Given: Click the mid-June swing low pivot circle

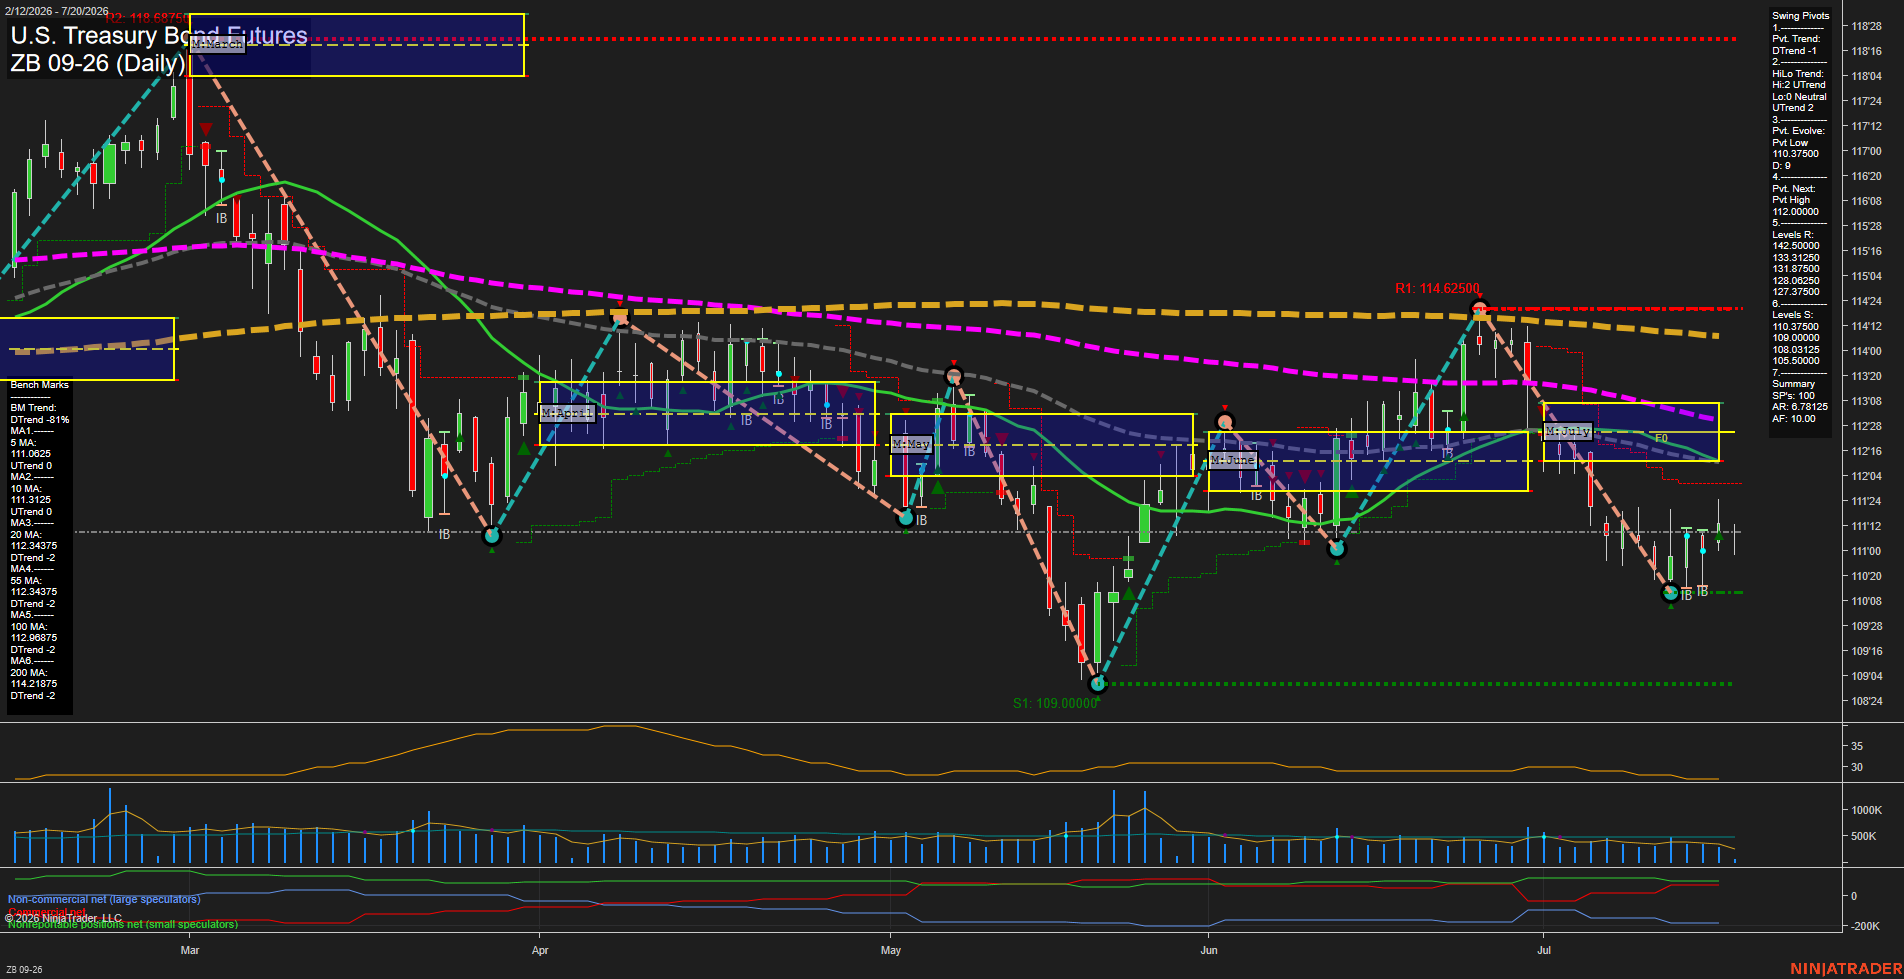Looking at the screenshot, I should (x=1337, y=549).
